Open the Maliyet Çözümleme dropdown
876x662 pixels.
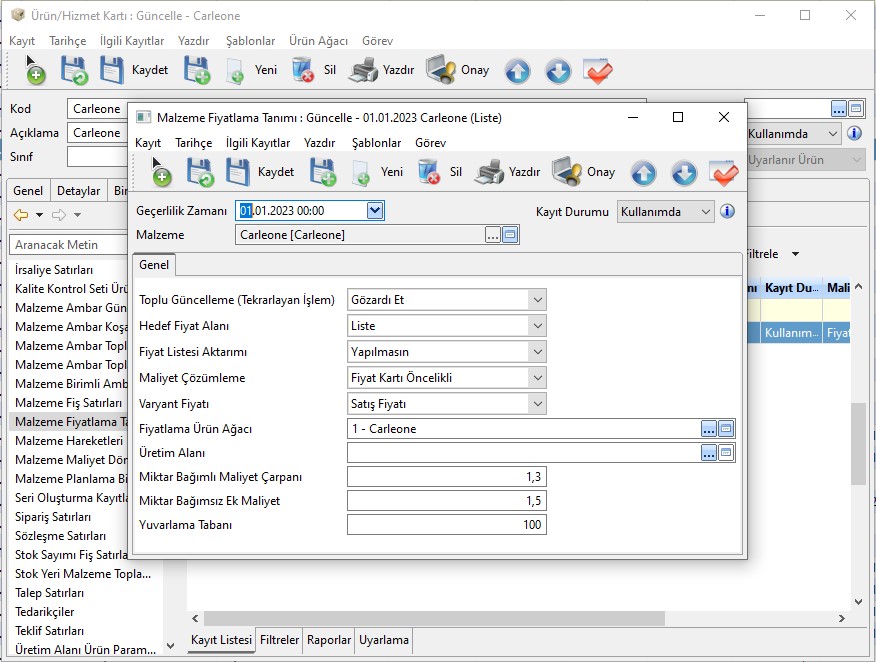point(537,377)
